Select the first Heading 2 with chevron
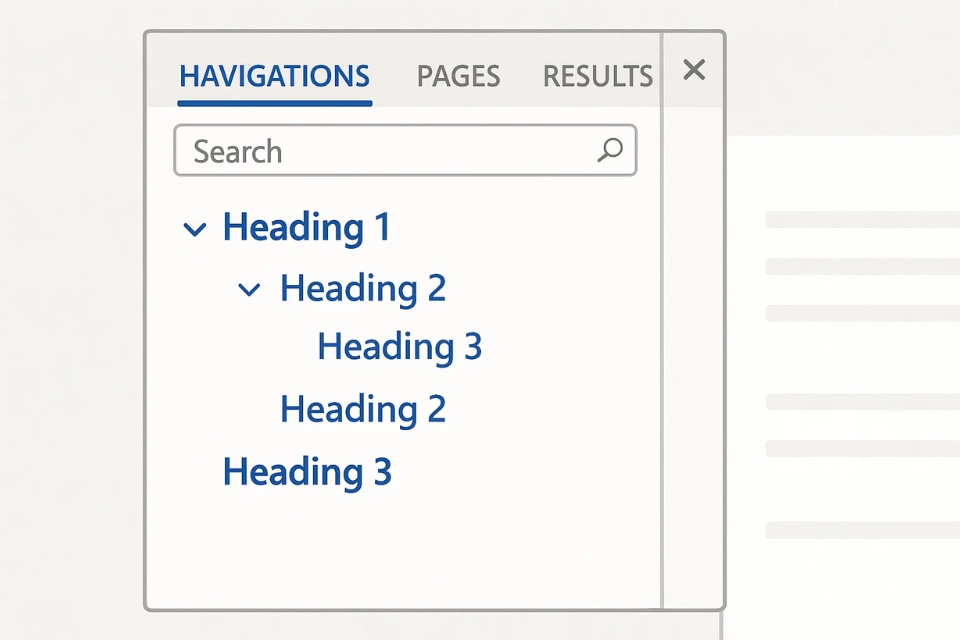The width and height of the screenshot is (960, 640). pos(362,289)
